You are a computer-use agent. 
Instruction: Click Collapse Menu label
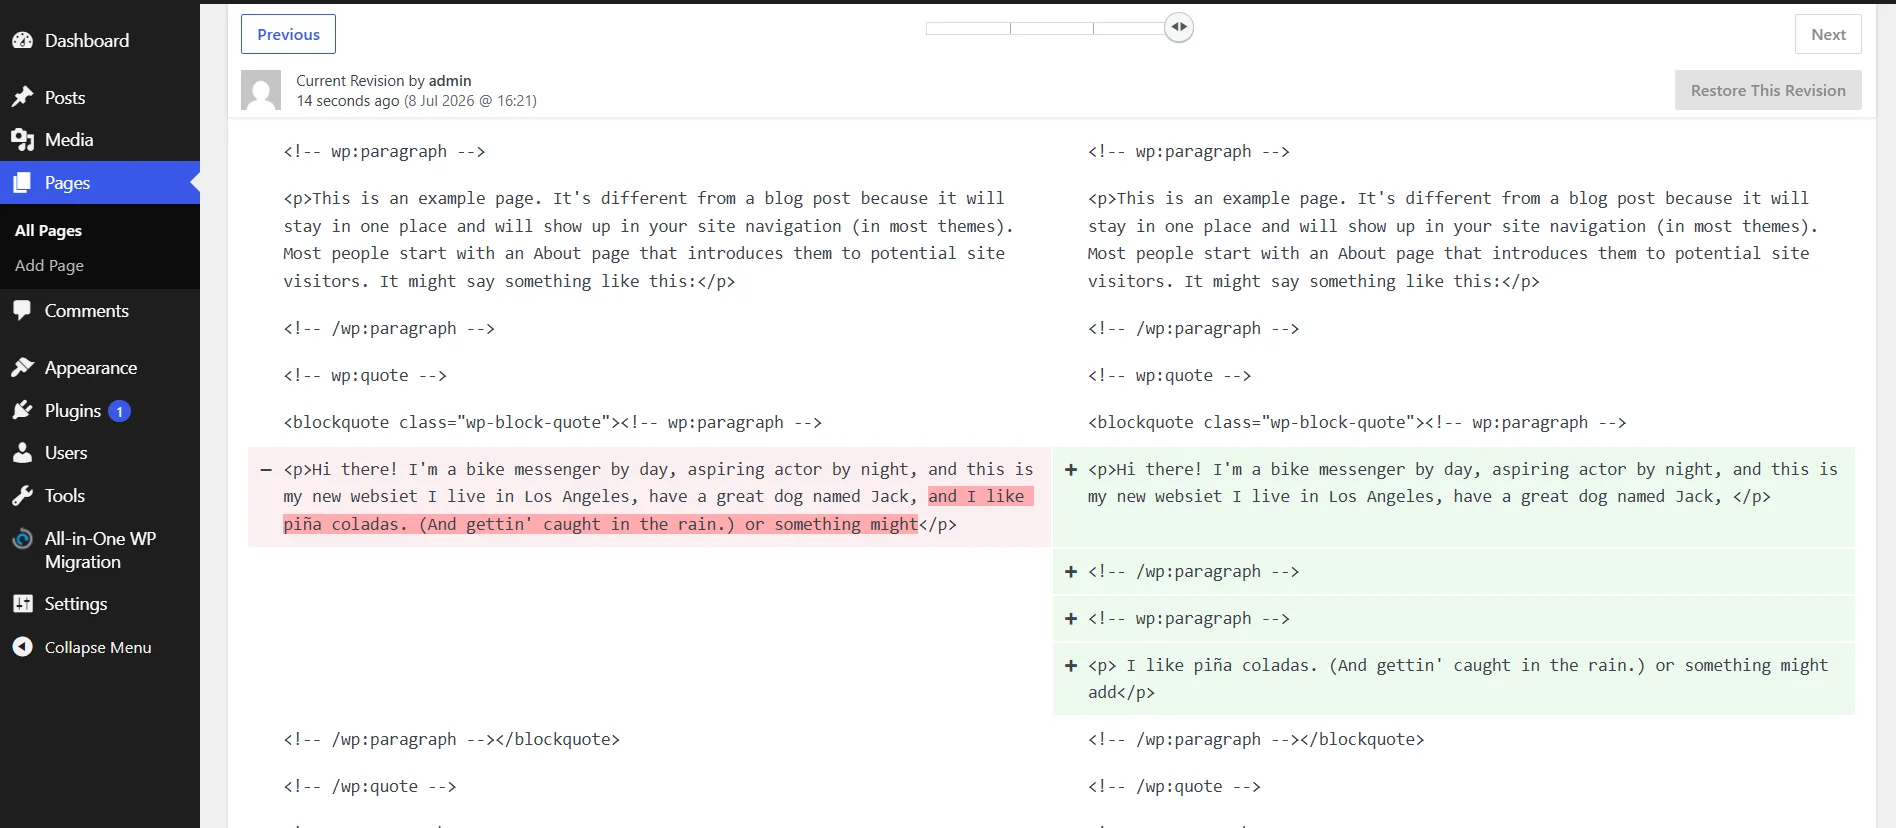tap(98, 647)
